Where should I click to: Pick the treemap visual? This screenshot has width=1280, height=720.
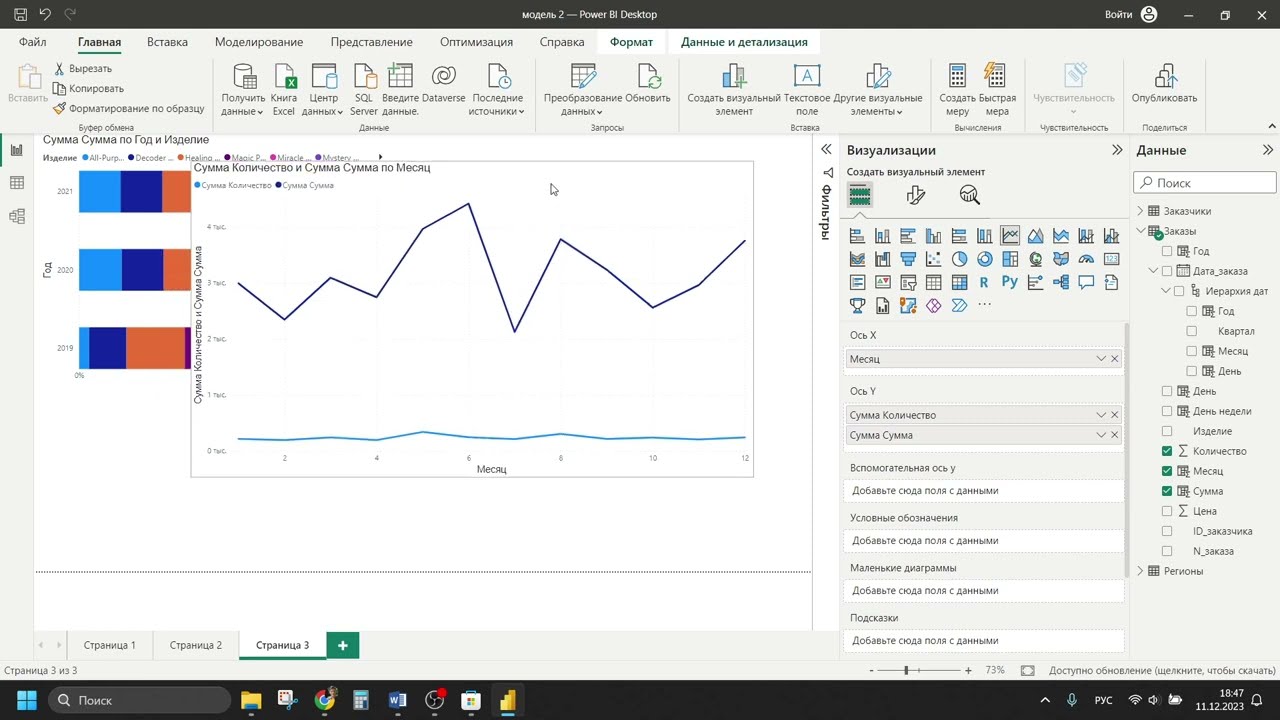pyautogui.click(x=1010, y=259)
